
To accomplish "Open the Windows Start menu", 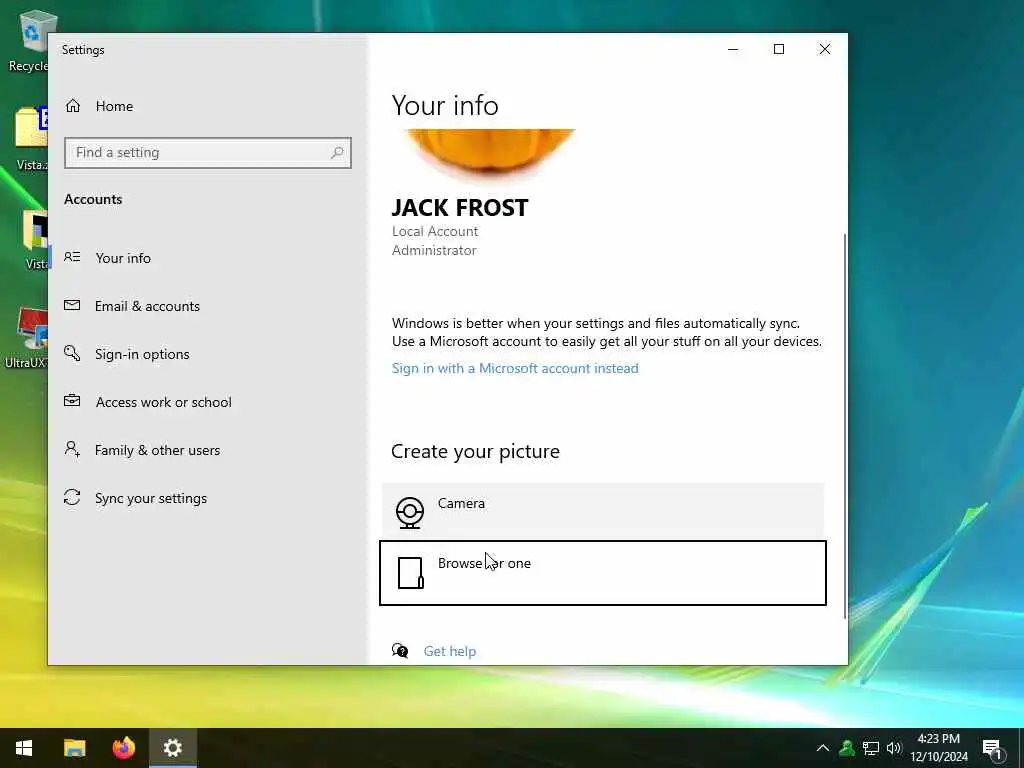I will (24, 748).
